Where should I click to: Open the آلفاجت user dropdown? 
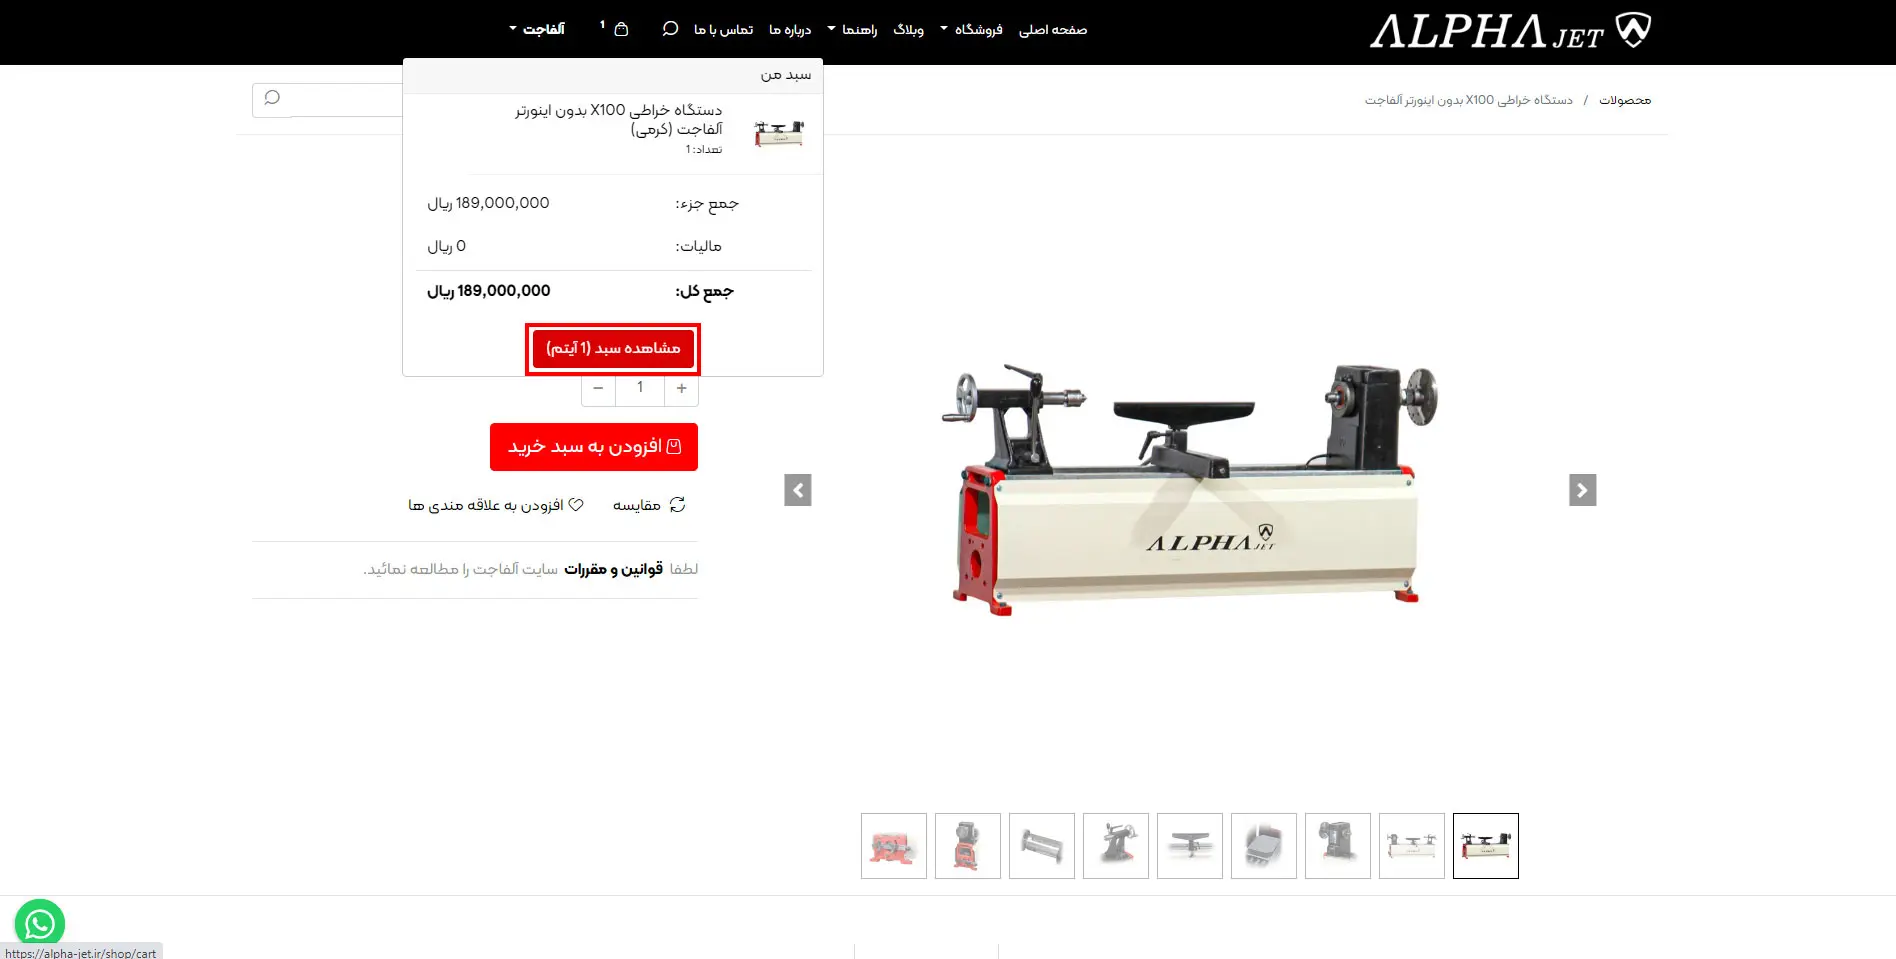(x=537, y=29)
